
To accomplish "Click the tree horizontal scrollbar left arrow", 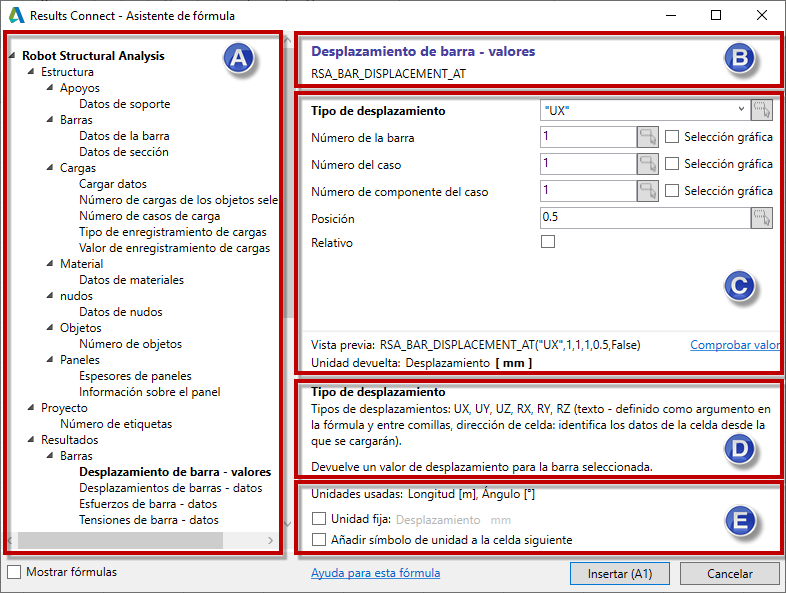I will [x=10, y=540].
